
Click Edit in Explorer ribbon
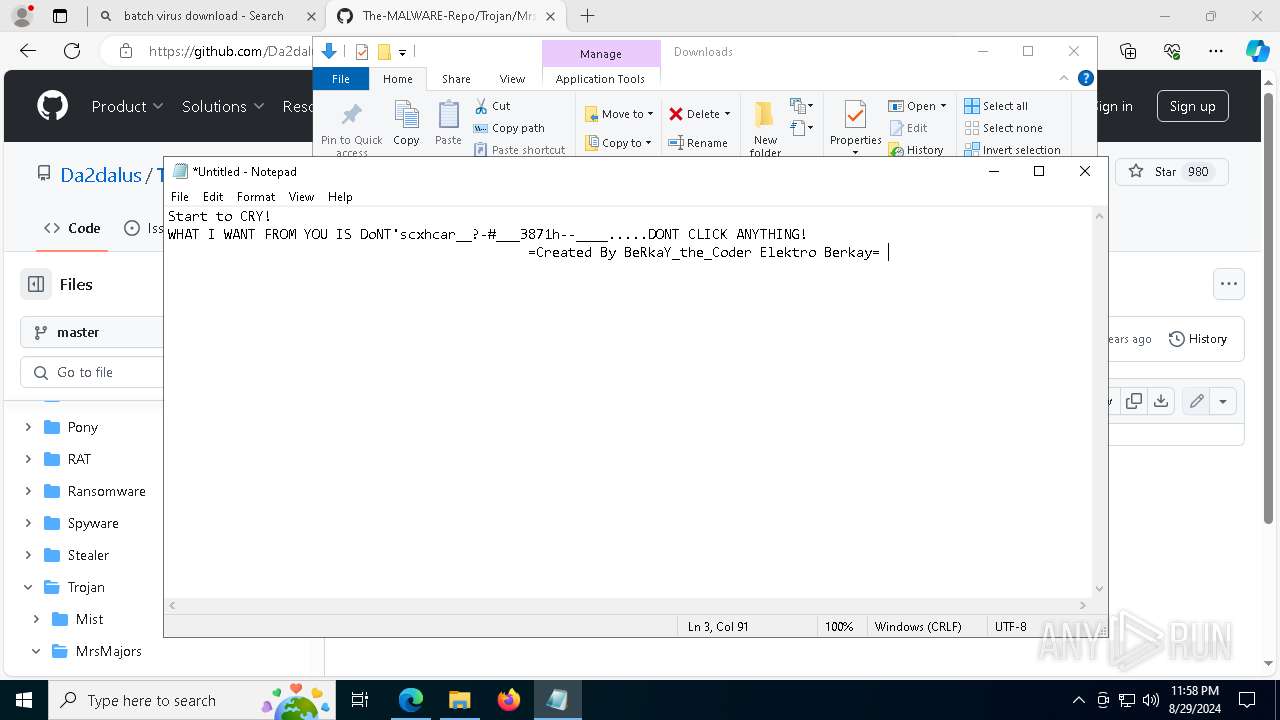click(x=908, y=128)
